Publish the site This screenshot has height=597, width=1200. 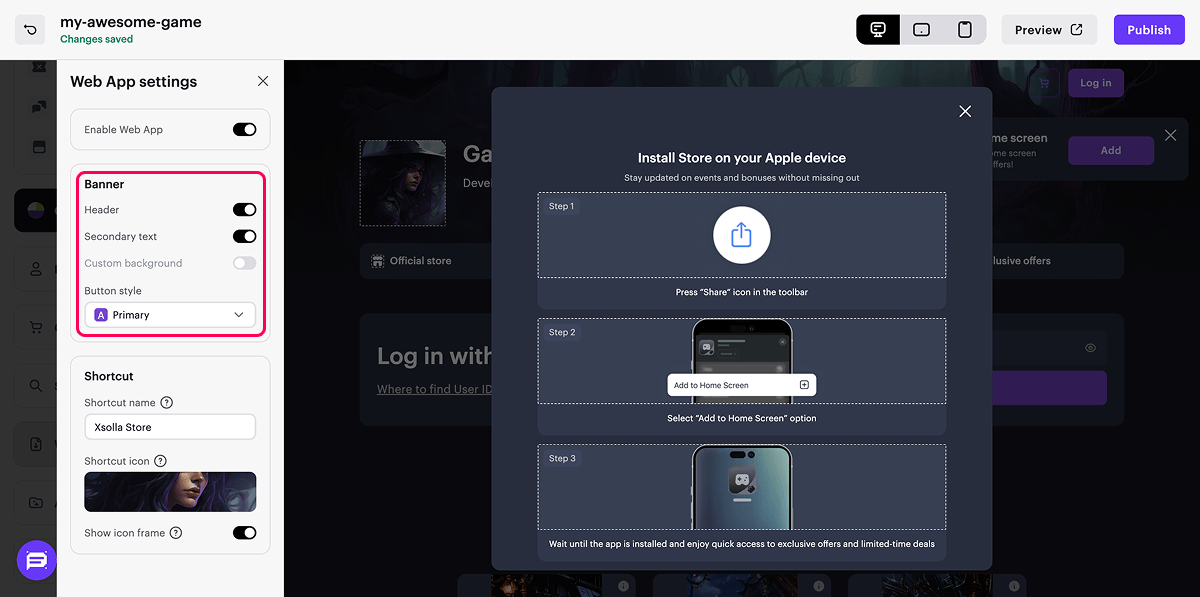[x=1149, y=29]
